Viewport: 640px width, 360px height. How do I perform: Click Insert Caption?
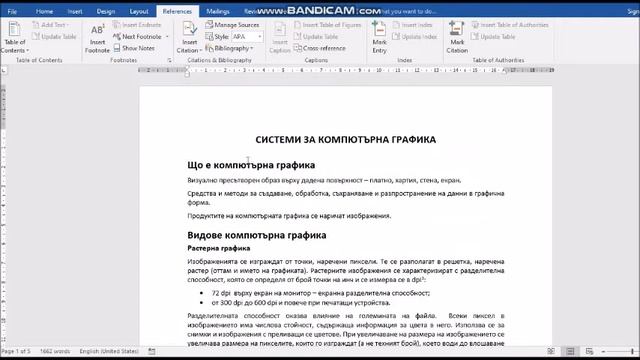(280, 38)
